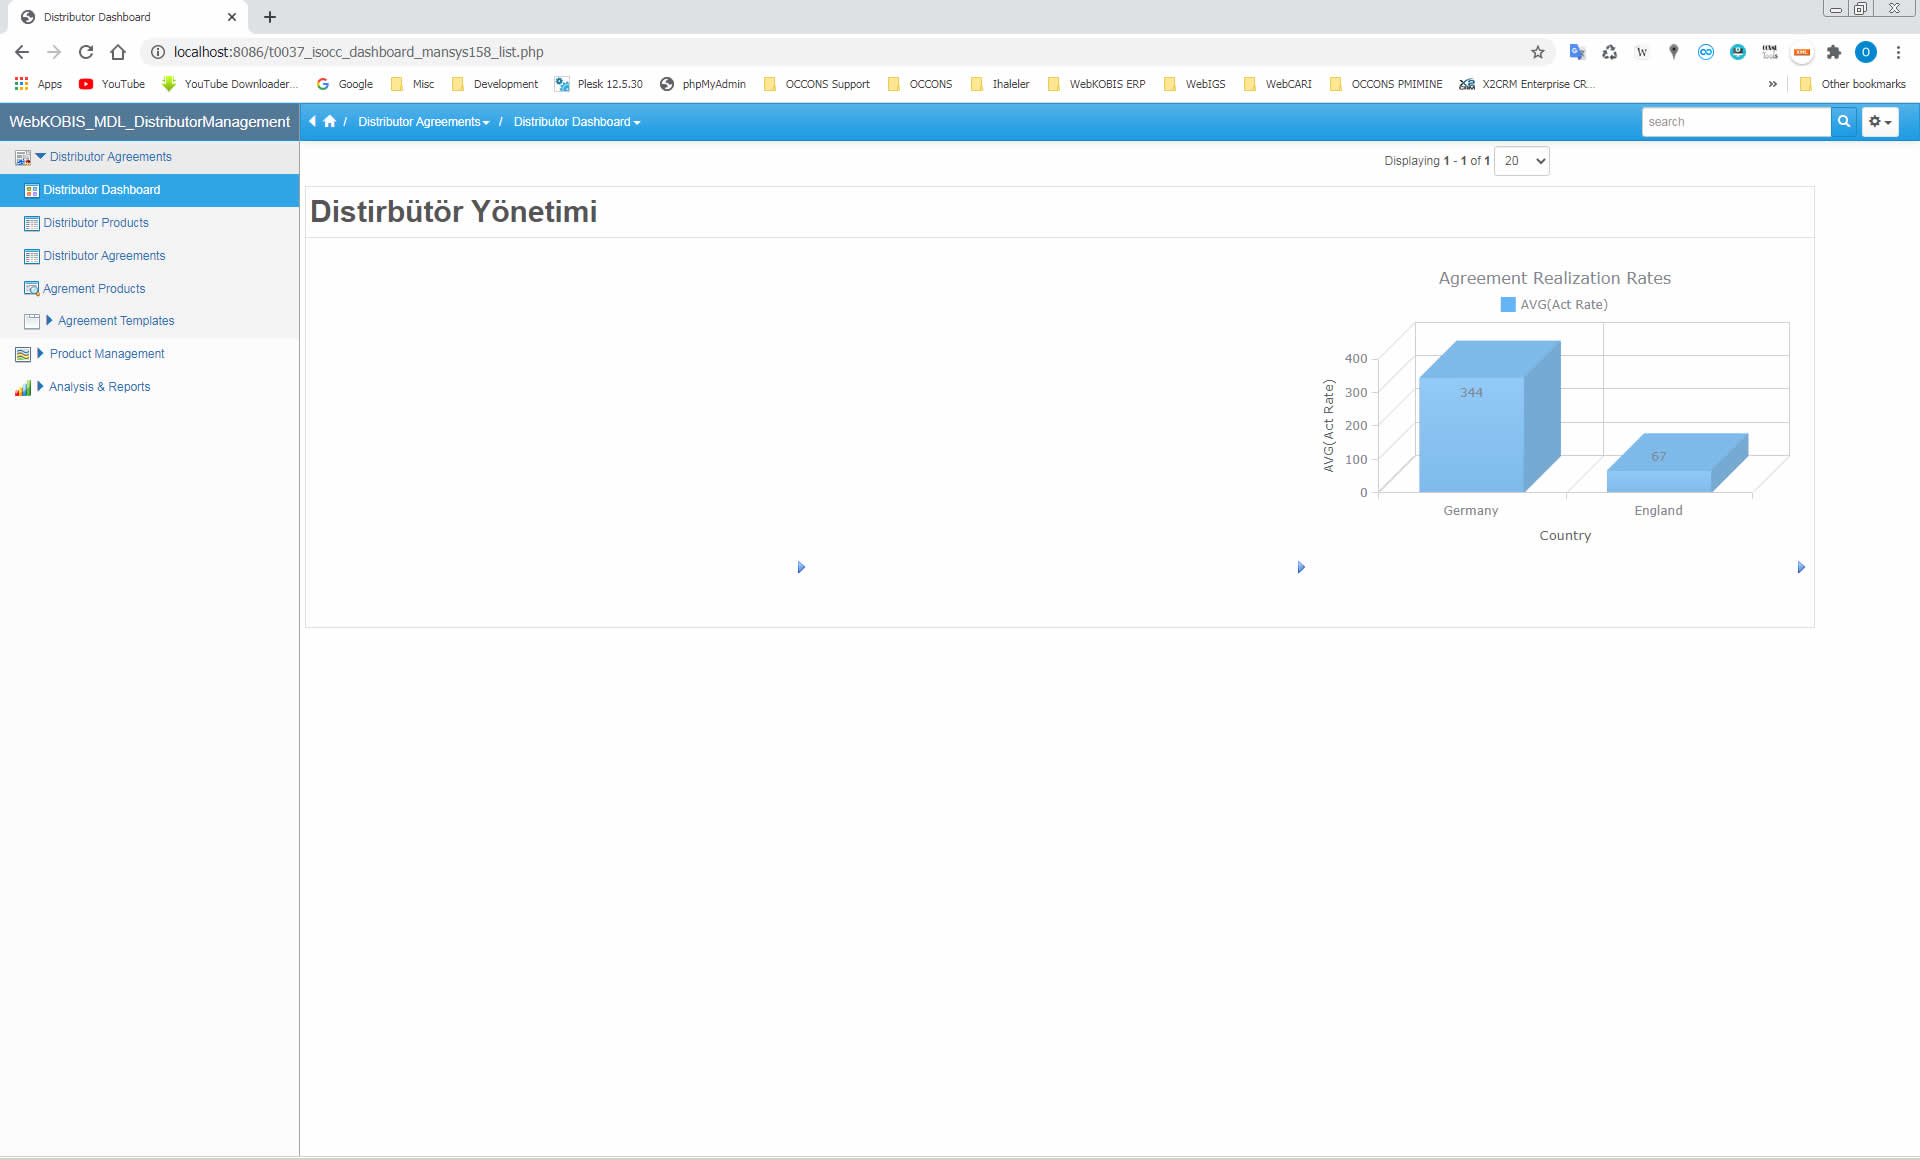Open Ihaleler bookmarks folder

tap(1000, 84)
